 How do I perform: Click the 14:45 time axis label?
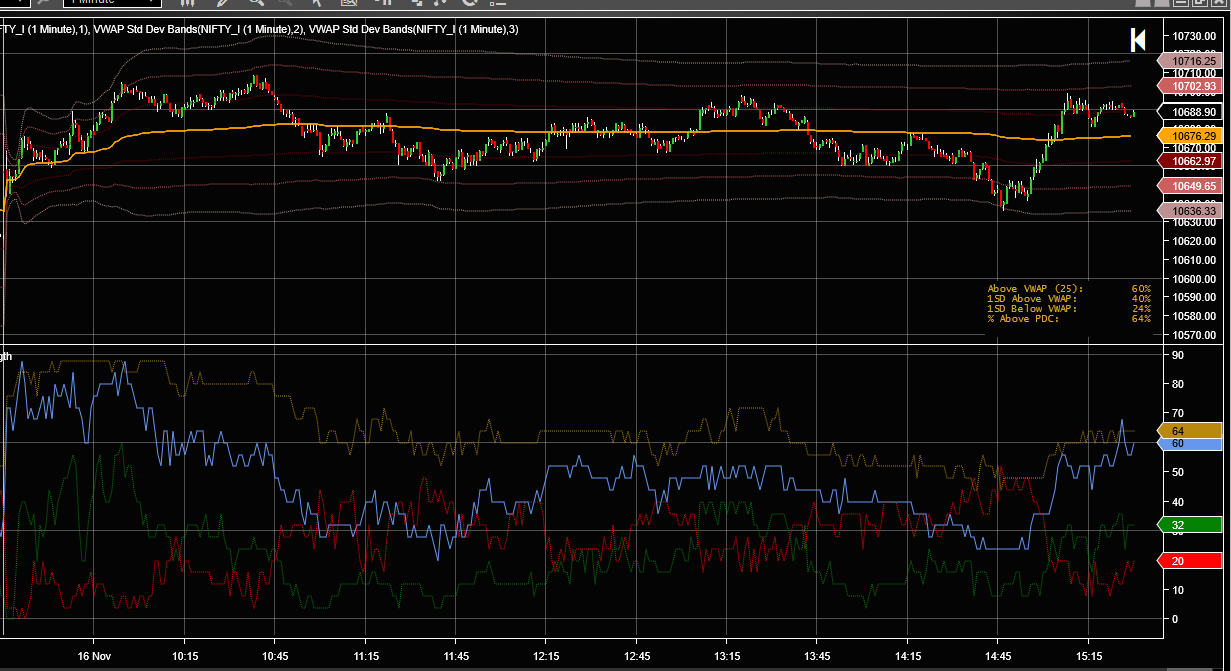(x=998, y=656)
